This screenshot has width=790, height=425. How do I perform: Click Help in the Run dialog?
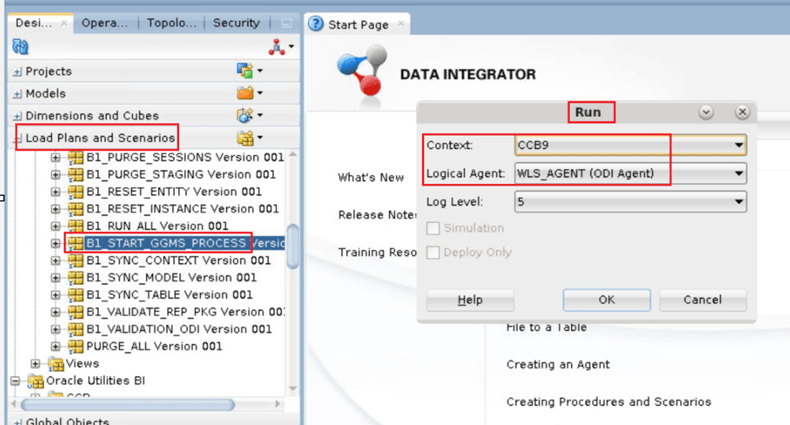pyautogui.click(x=470, y=300)
